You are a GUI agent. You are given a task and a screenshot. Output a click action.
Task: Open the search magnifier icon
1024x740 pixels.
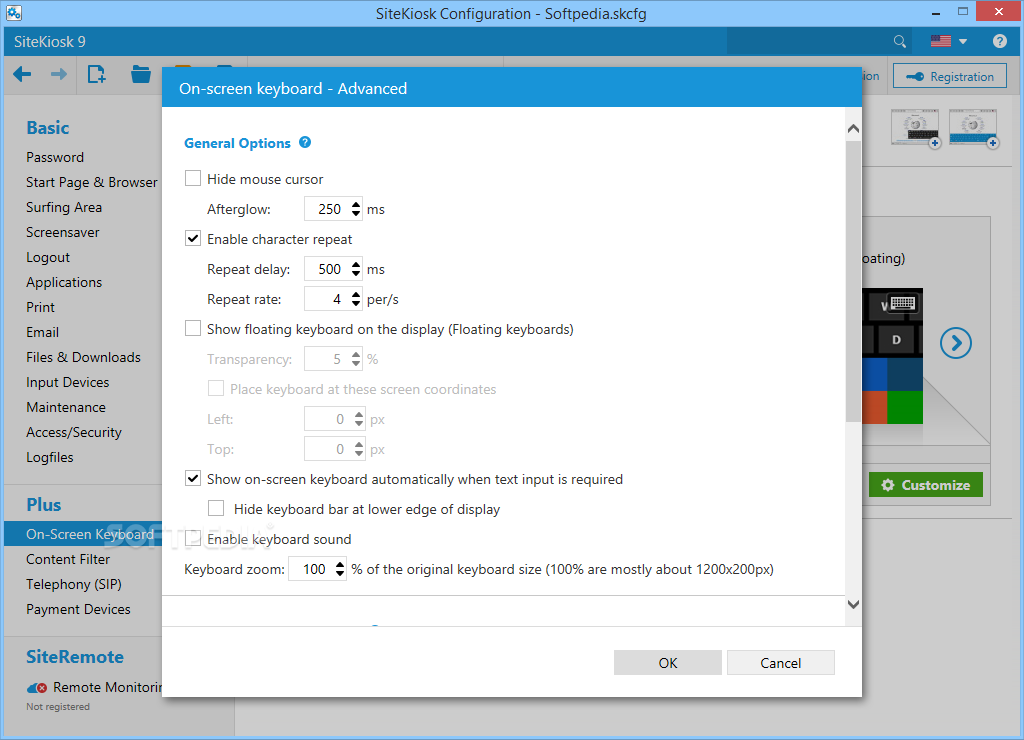point(900,42)
